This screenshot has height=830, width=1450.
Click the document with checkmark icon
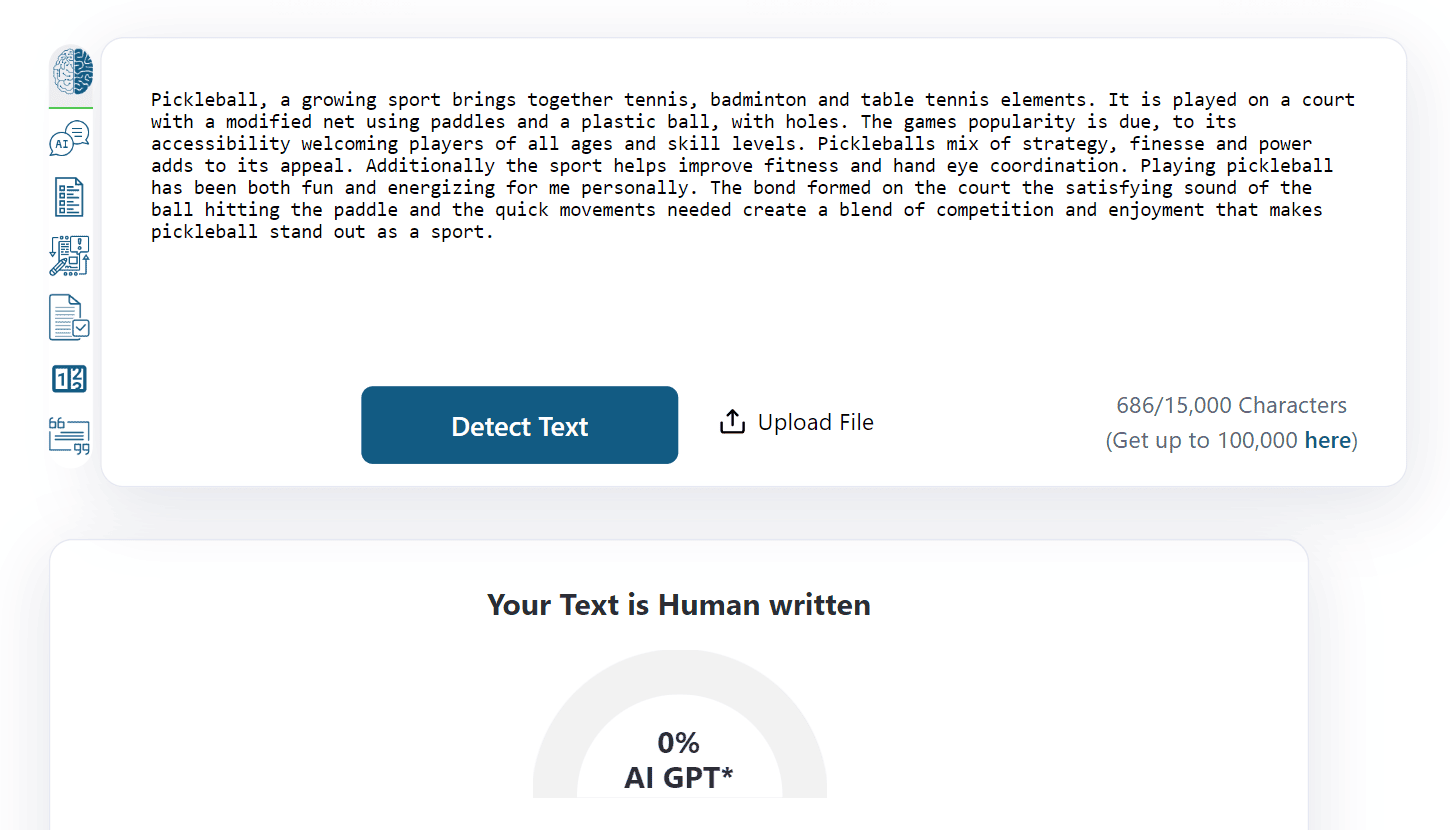click(70, 318)
